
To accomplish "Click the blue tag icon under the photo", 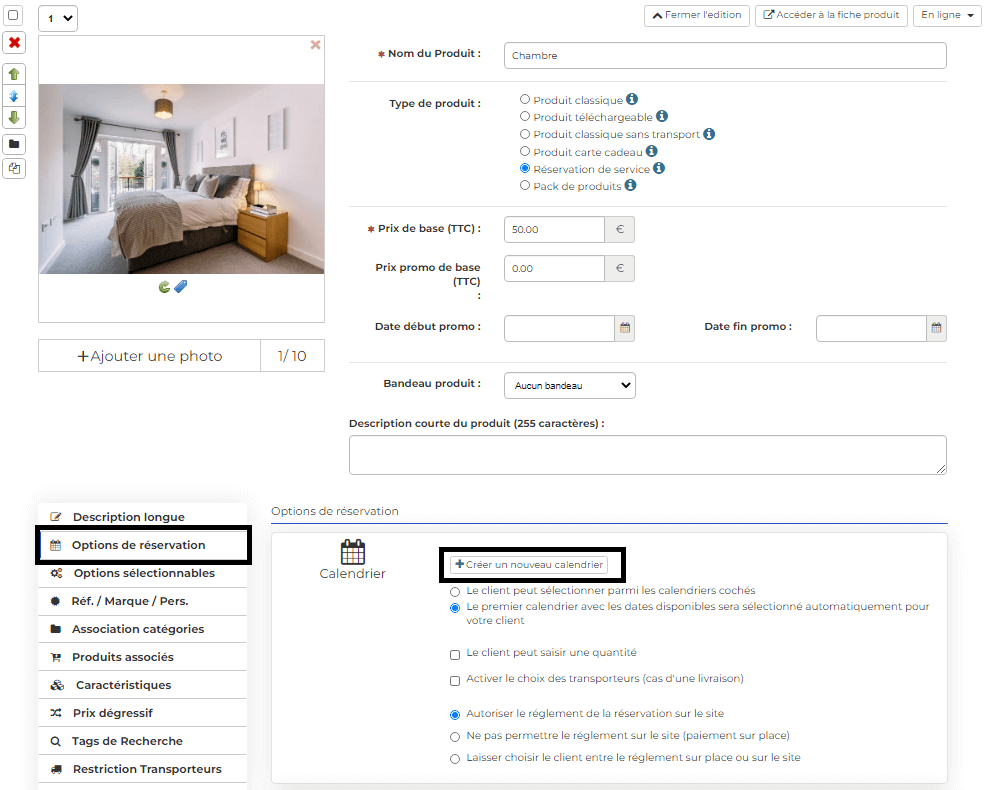I will pyautogui.click(x=180, y=287).
